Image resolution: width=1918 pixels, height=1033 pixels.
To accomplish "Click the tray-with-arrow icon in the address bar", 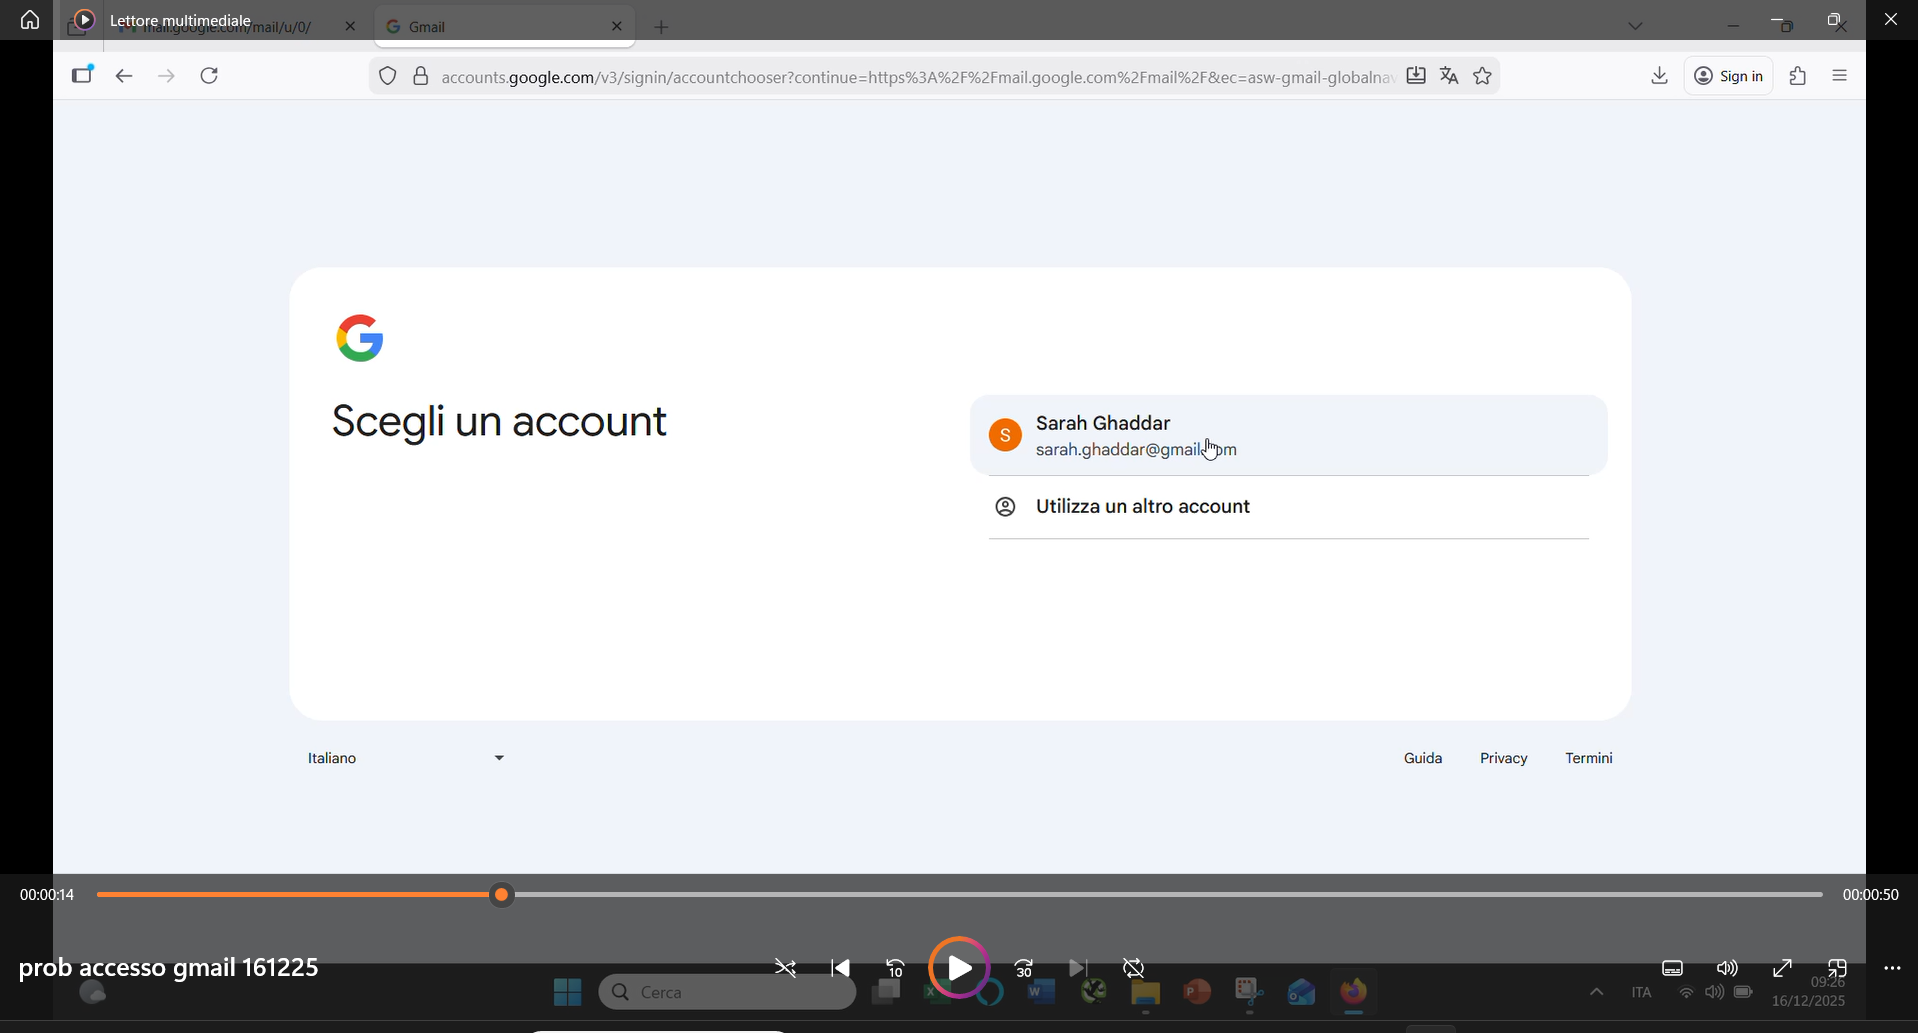I will (x=1416, y=76).
